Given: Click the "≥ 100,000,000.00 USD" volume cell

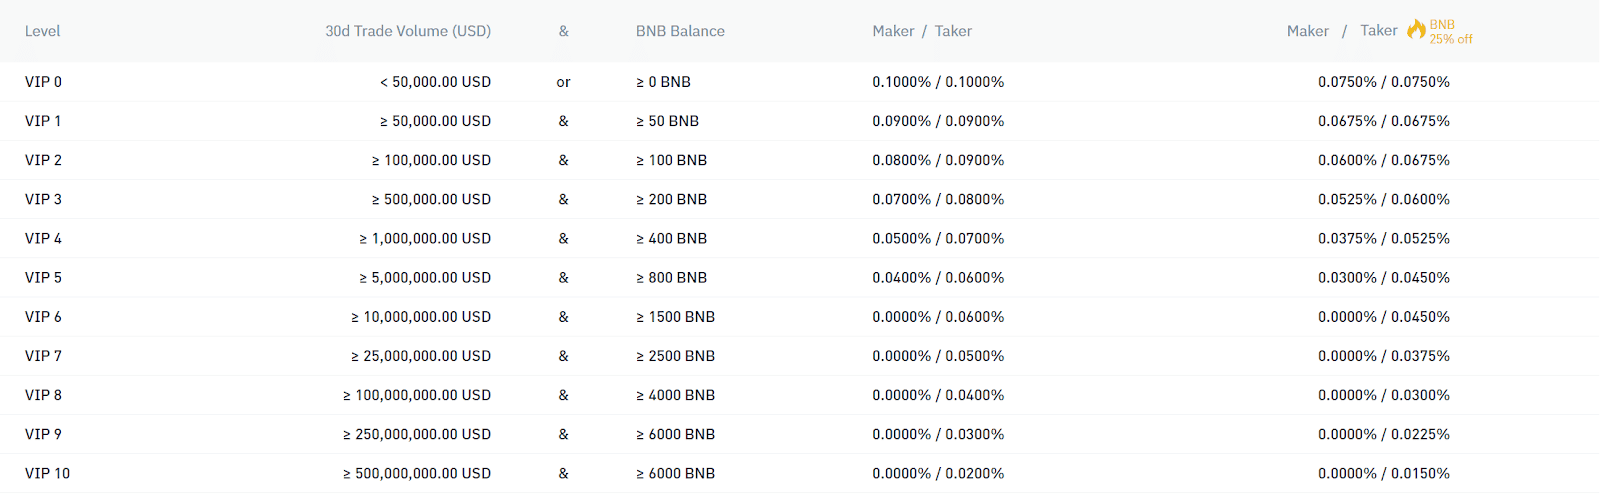Looking at the screenshot, I should point(417,394).
